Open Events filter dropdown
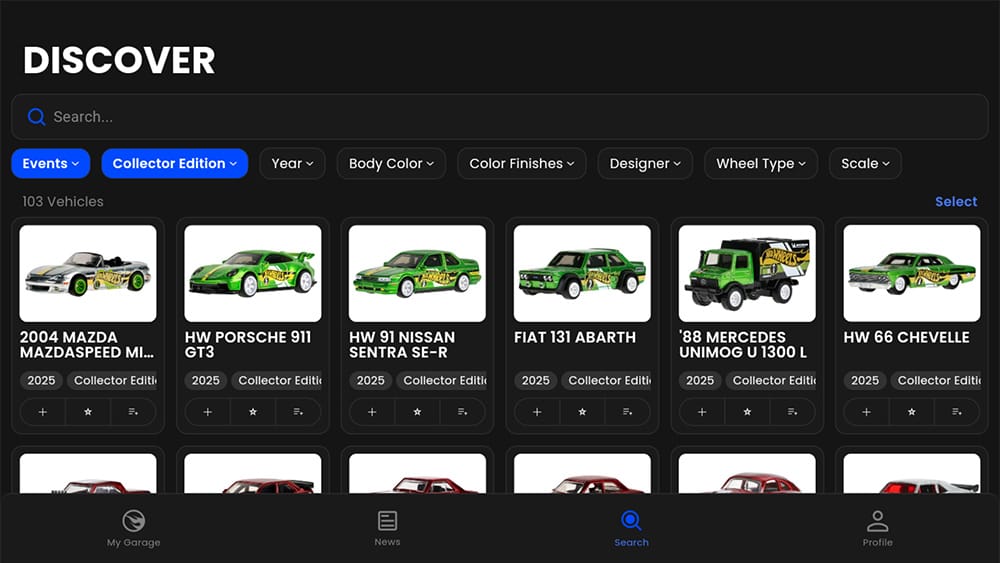 50,163
